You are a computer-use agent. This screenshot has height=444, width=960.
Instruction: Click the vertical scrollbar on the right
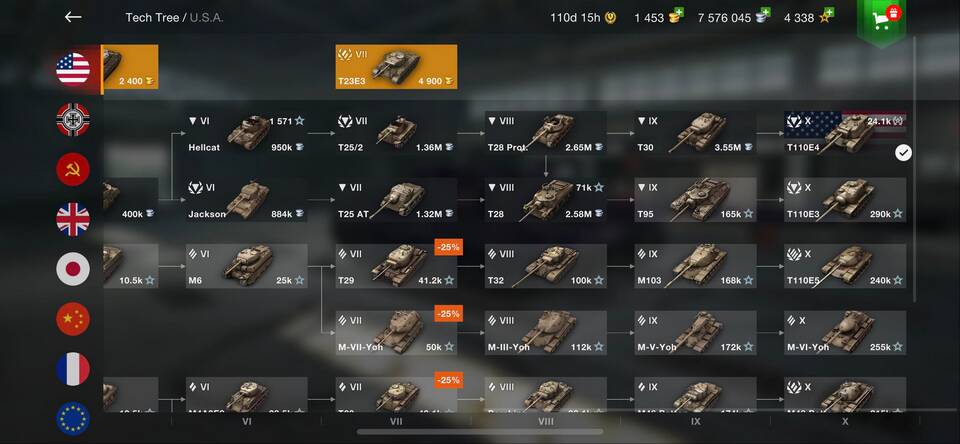pyautogui.click(x=915, y=168)
